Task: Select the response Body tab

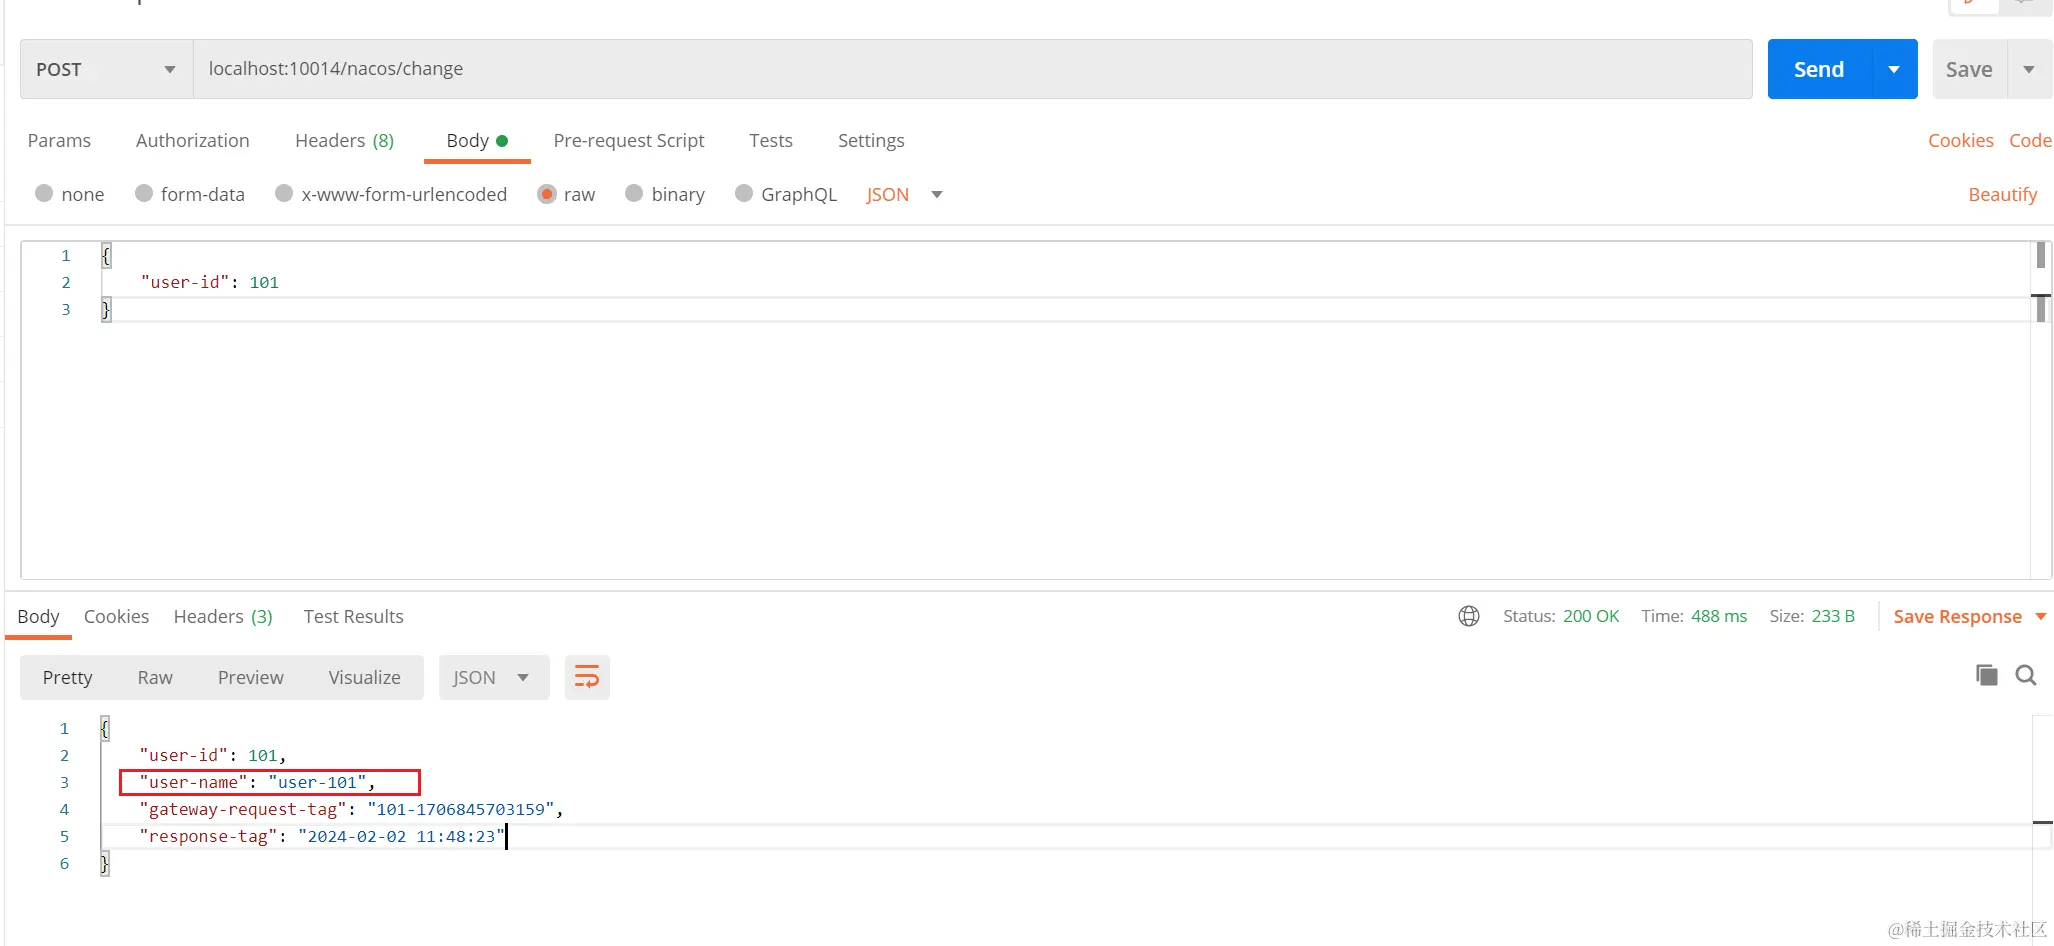Action: coord(38,616)
